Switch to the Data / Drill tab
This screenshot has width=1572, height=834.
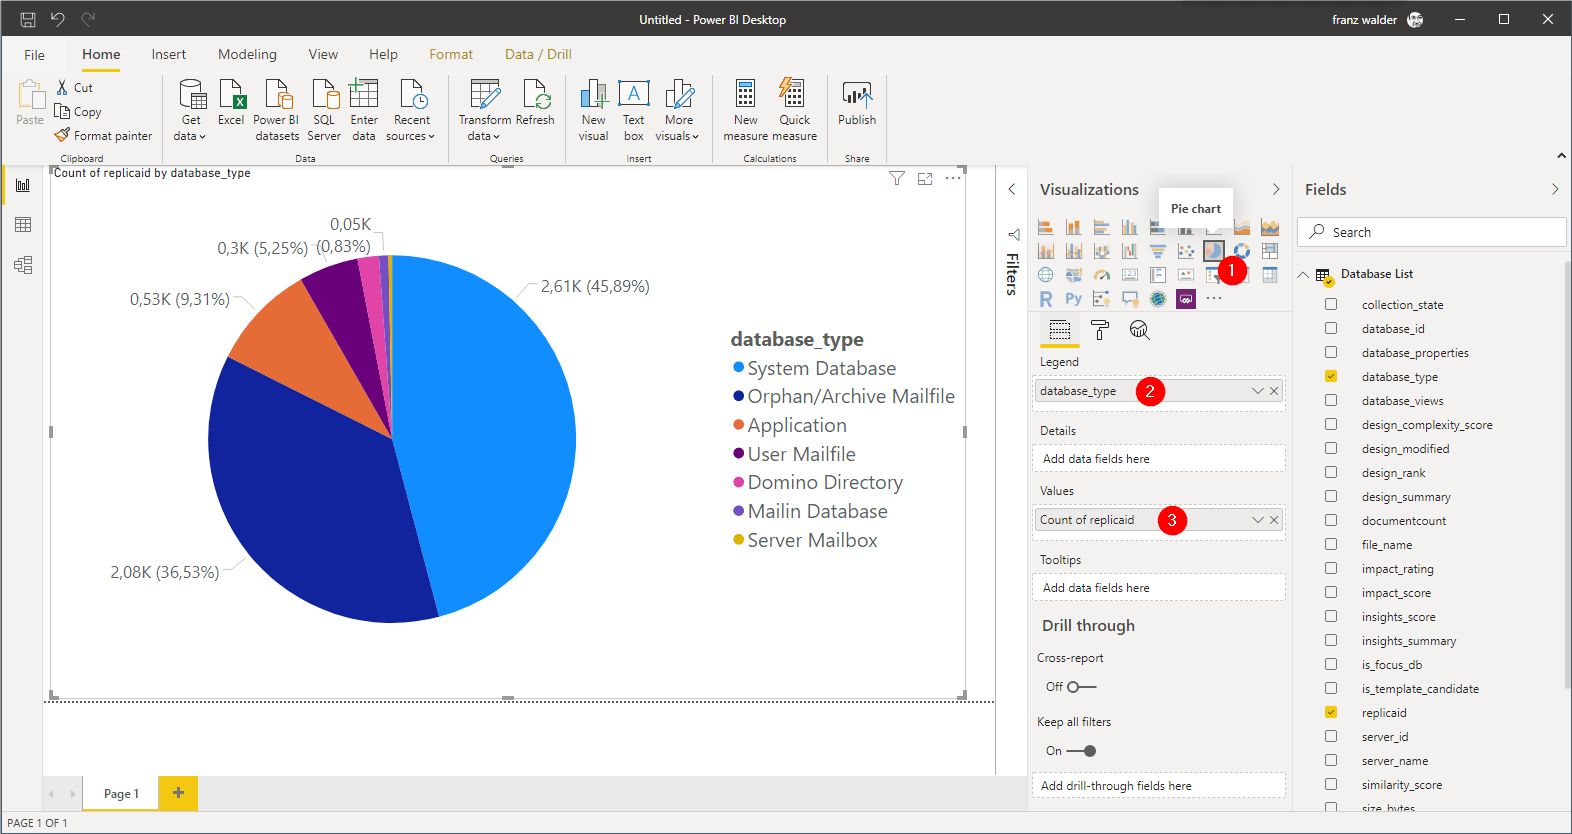[x=538, y=55]
